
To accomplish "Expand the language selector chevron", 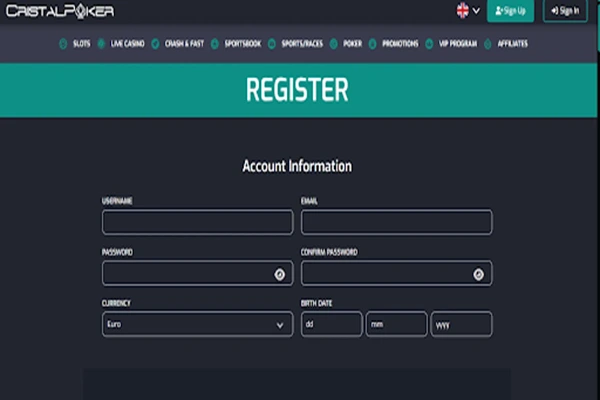I will (x=476, y=11).
